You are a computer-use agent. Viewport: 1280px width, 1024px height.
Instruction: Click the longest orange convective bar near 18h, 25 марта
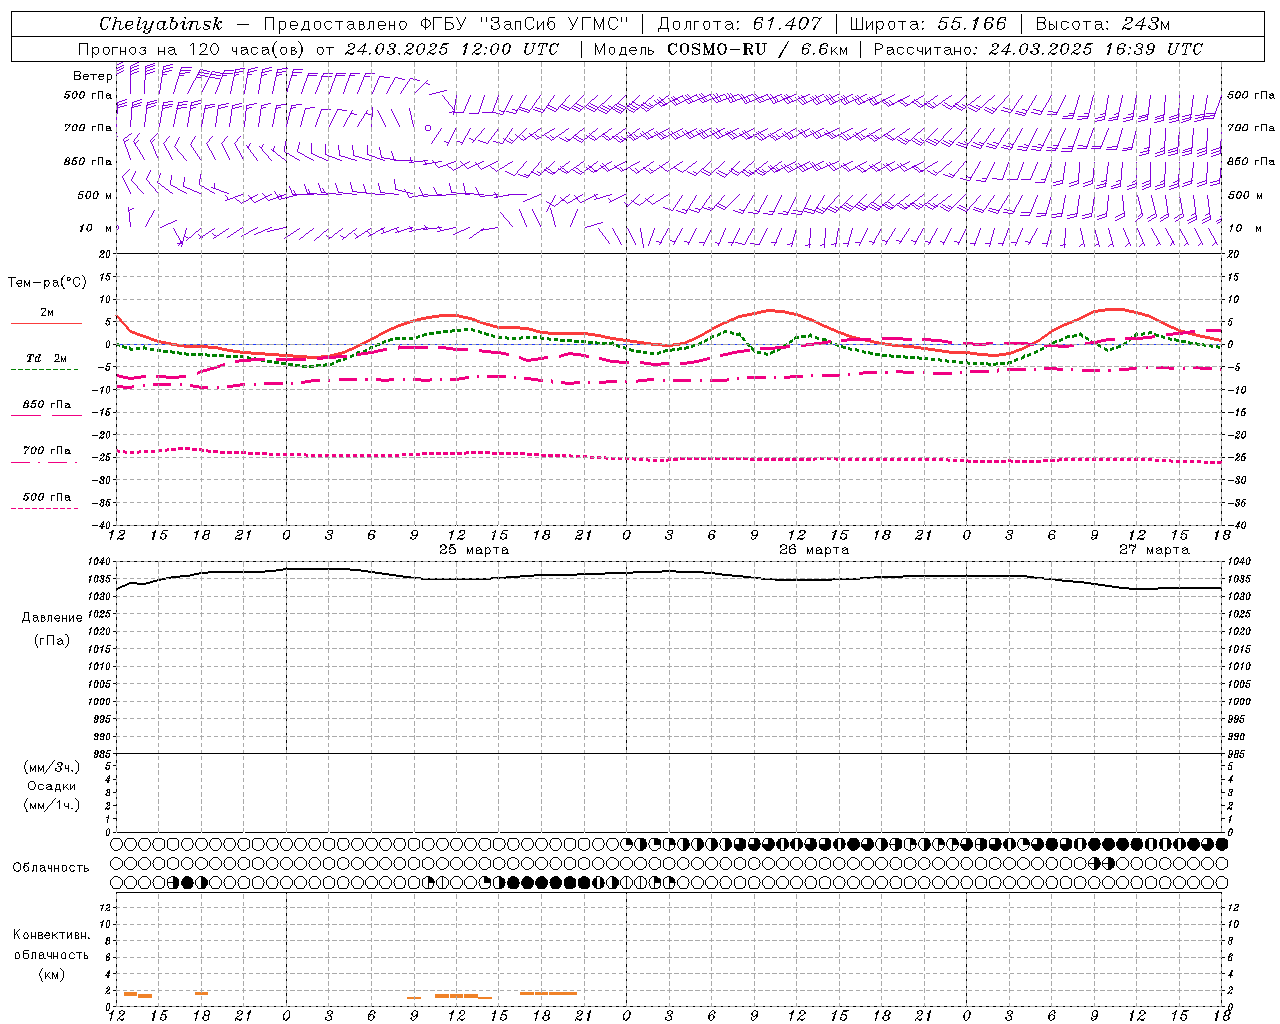(x=549, y=993)
